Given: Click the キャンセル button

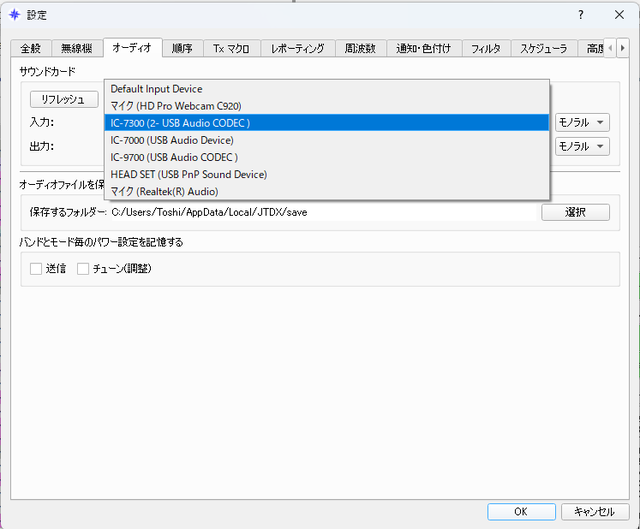Looking at the screenshot, I should tap(595, 511).
